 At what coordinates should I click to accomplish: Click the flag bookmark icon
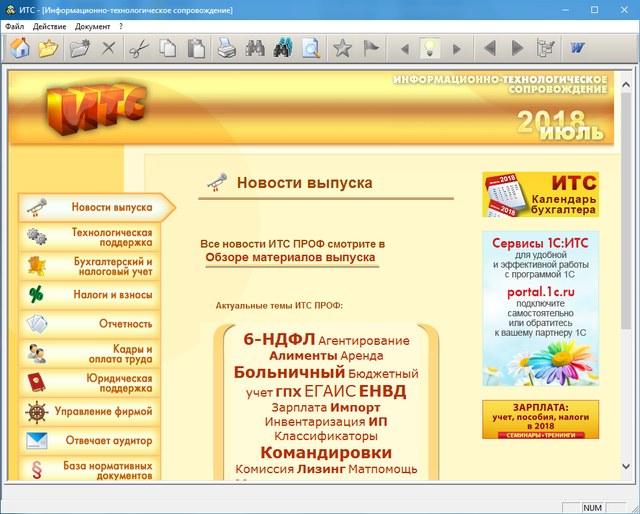(x=371, y=47)
